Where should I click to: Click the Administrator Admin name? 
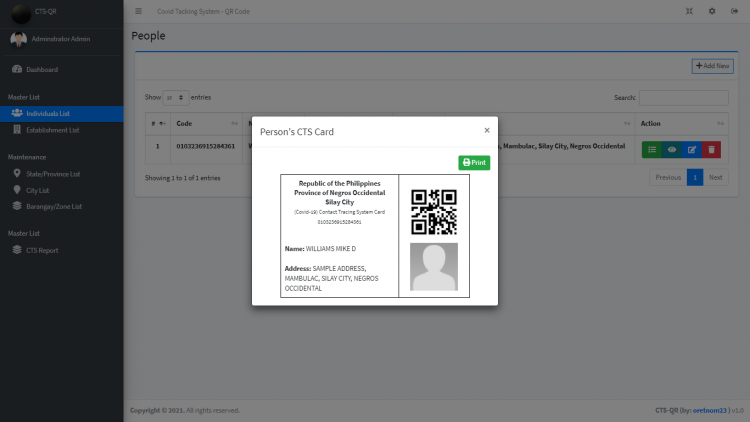(61, 39)
